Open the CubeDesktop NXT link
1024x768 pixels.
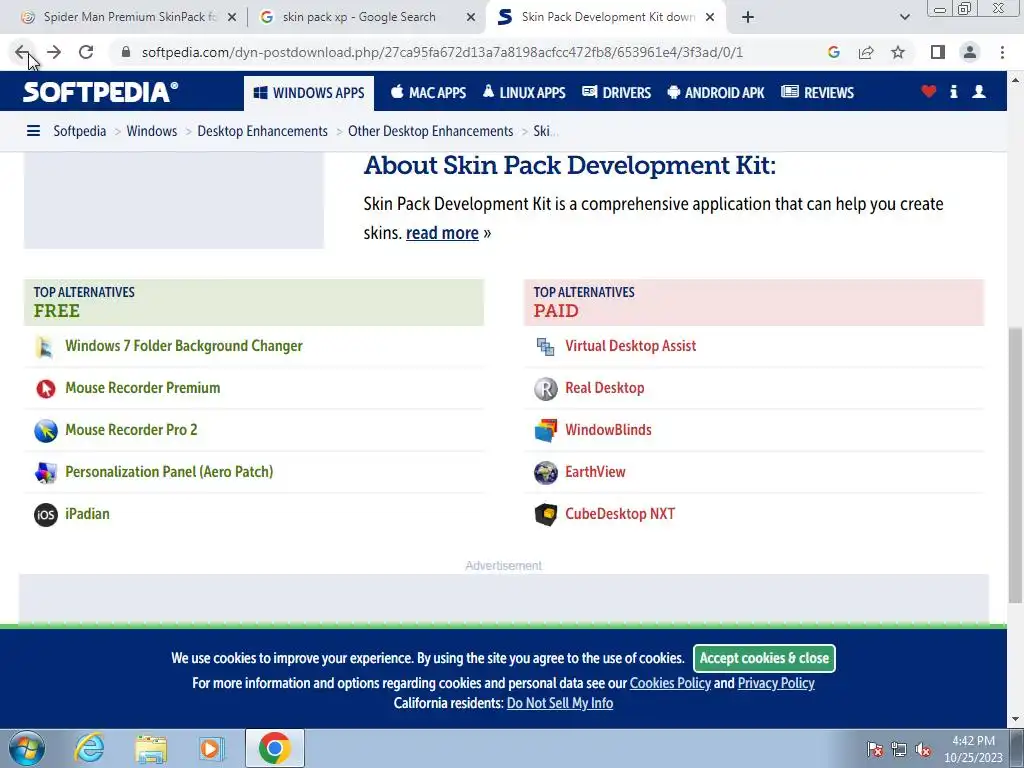tap(620, 514)
